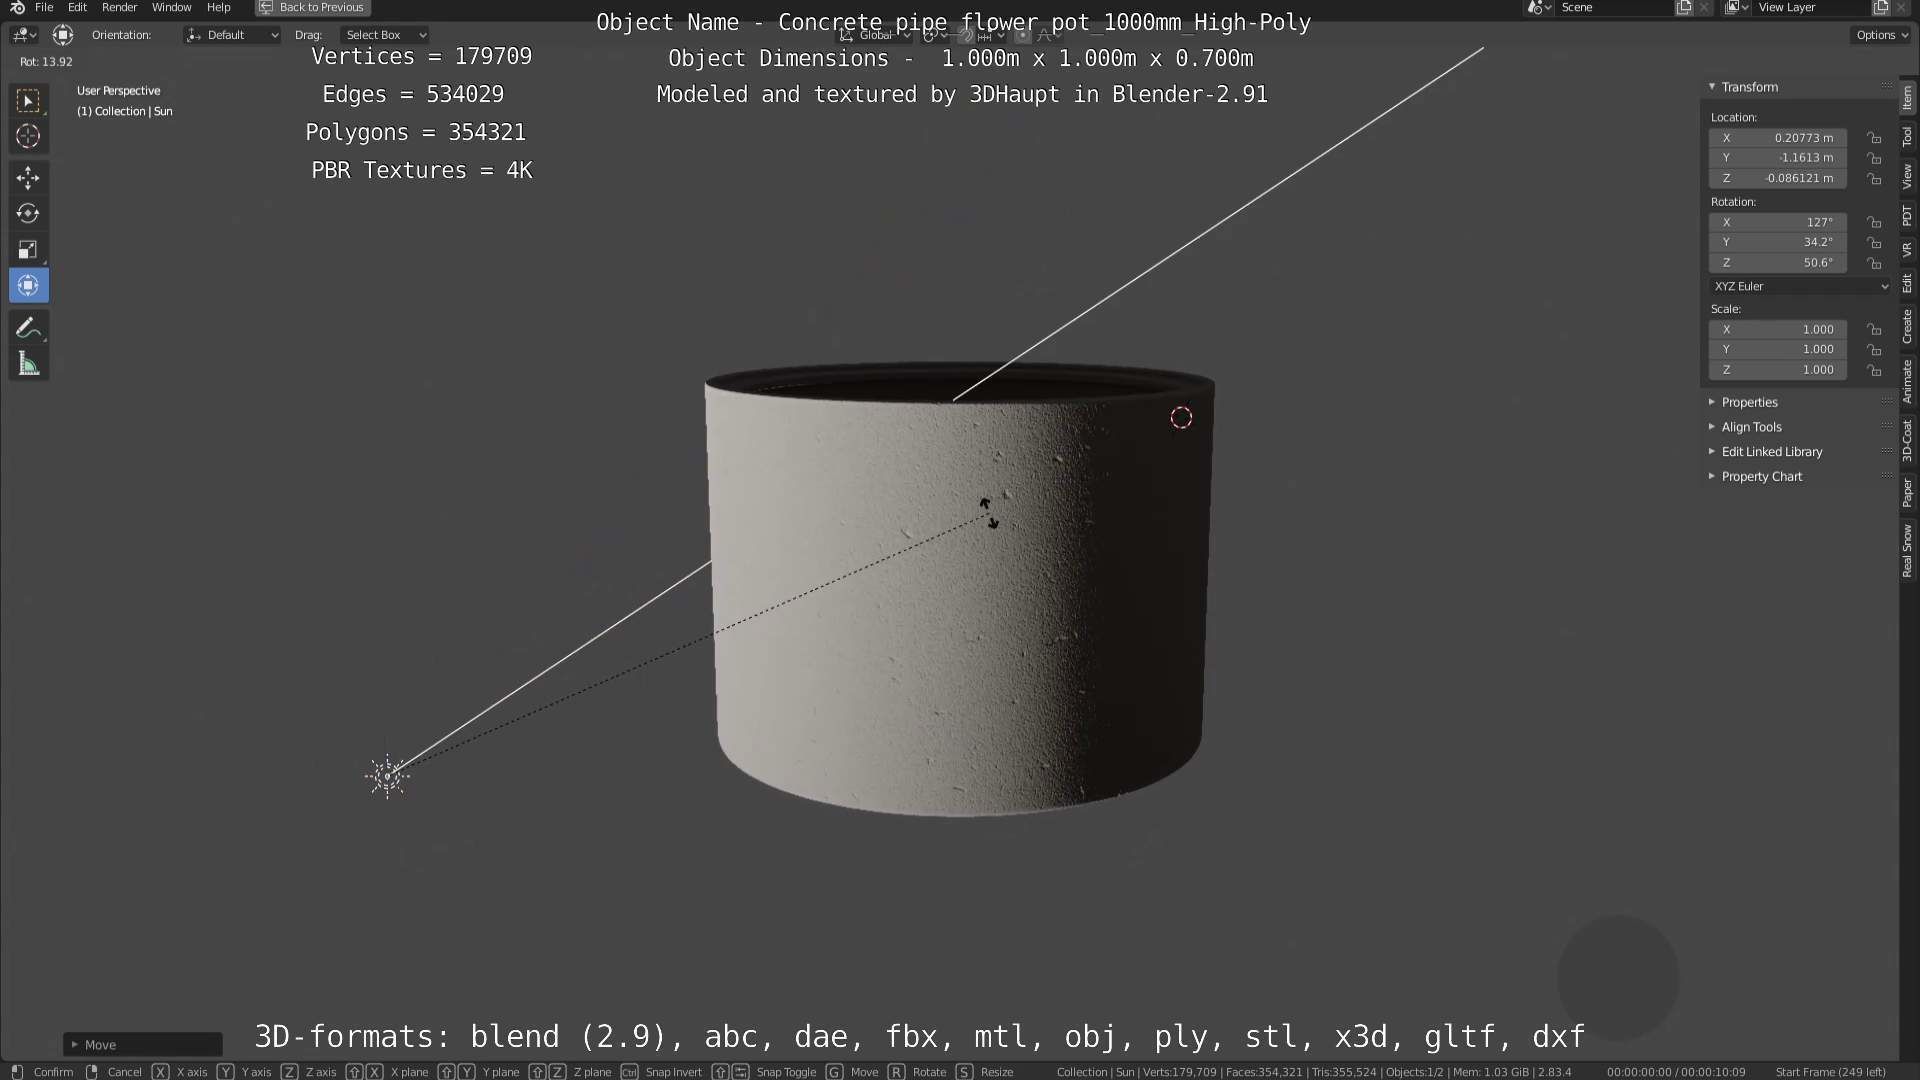
Task: Add a new View Layer
Action: click(1881, 7)
